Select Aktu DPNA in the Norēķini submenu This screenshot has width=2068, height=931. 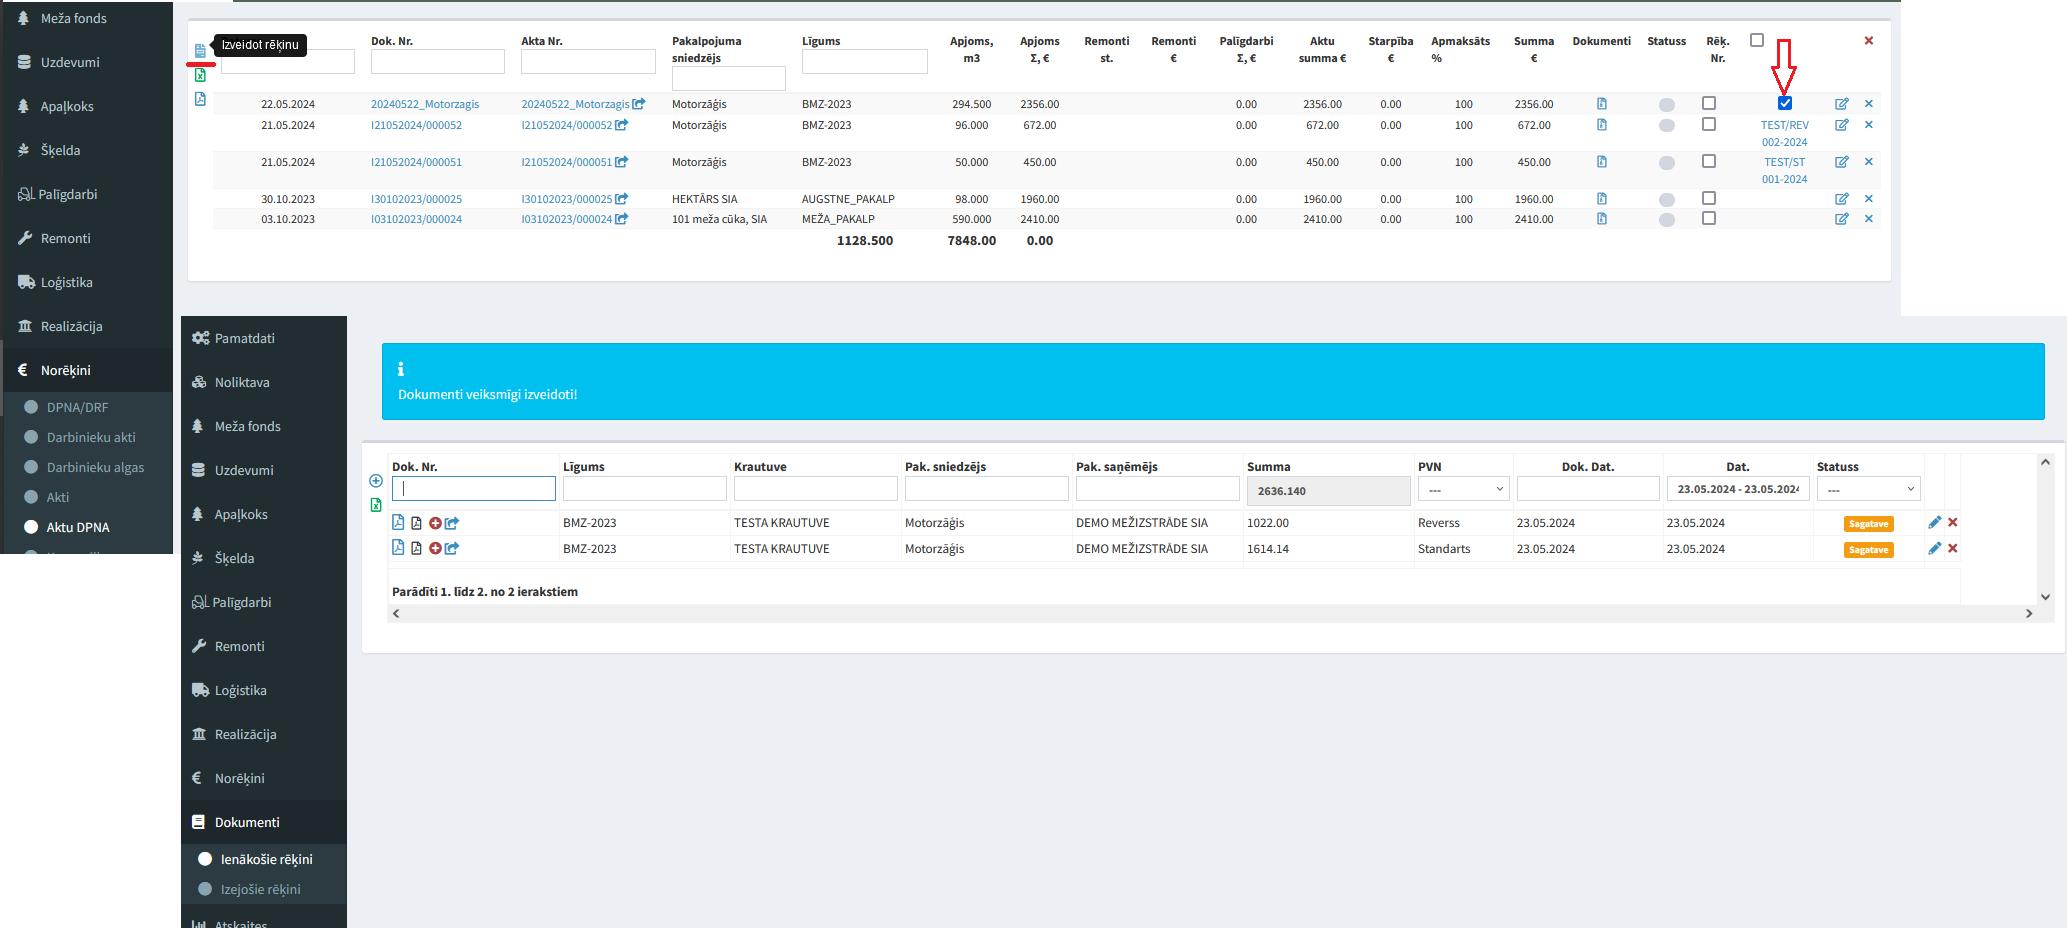coord(78,527)
